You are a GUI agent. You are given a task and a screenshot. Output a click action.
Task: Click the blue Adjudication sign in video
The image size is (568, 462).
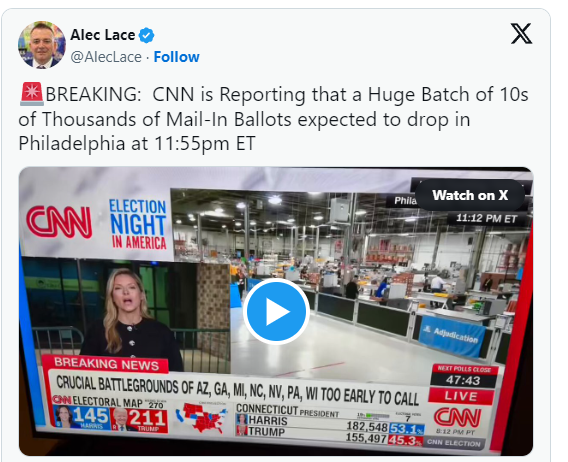point(452,336)
